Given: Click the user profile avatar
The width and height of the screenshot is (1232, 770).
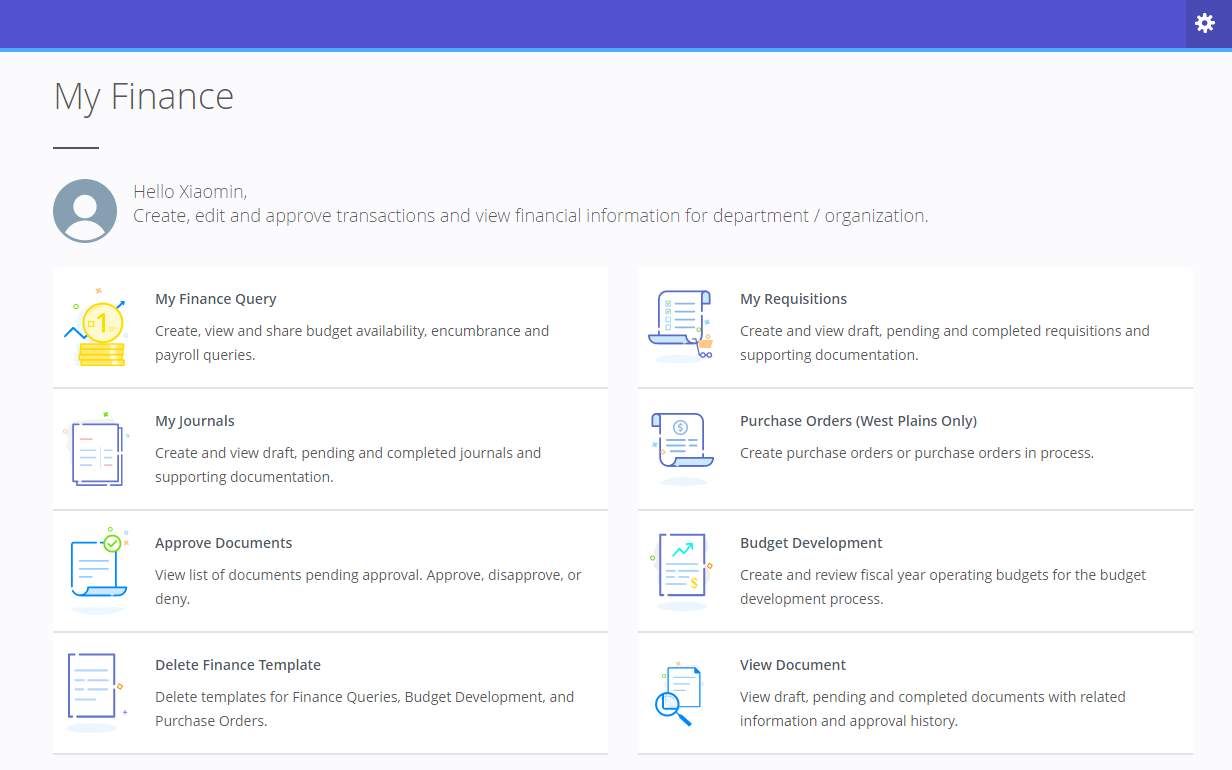Looking at the screenshot, I should (x=85, y=211).
